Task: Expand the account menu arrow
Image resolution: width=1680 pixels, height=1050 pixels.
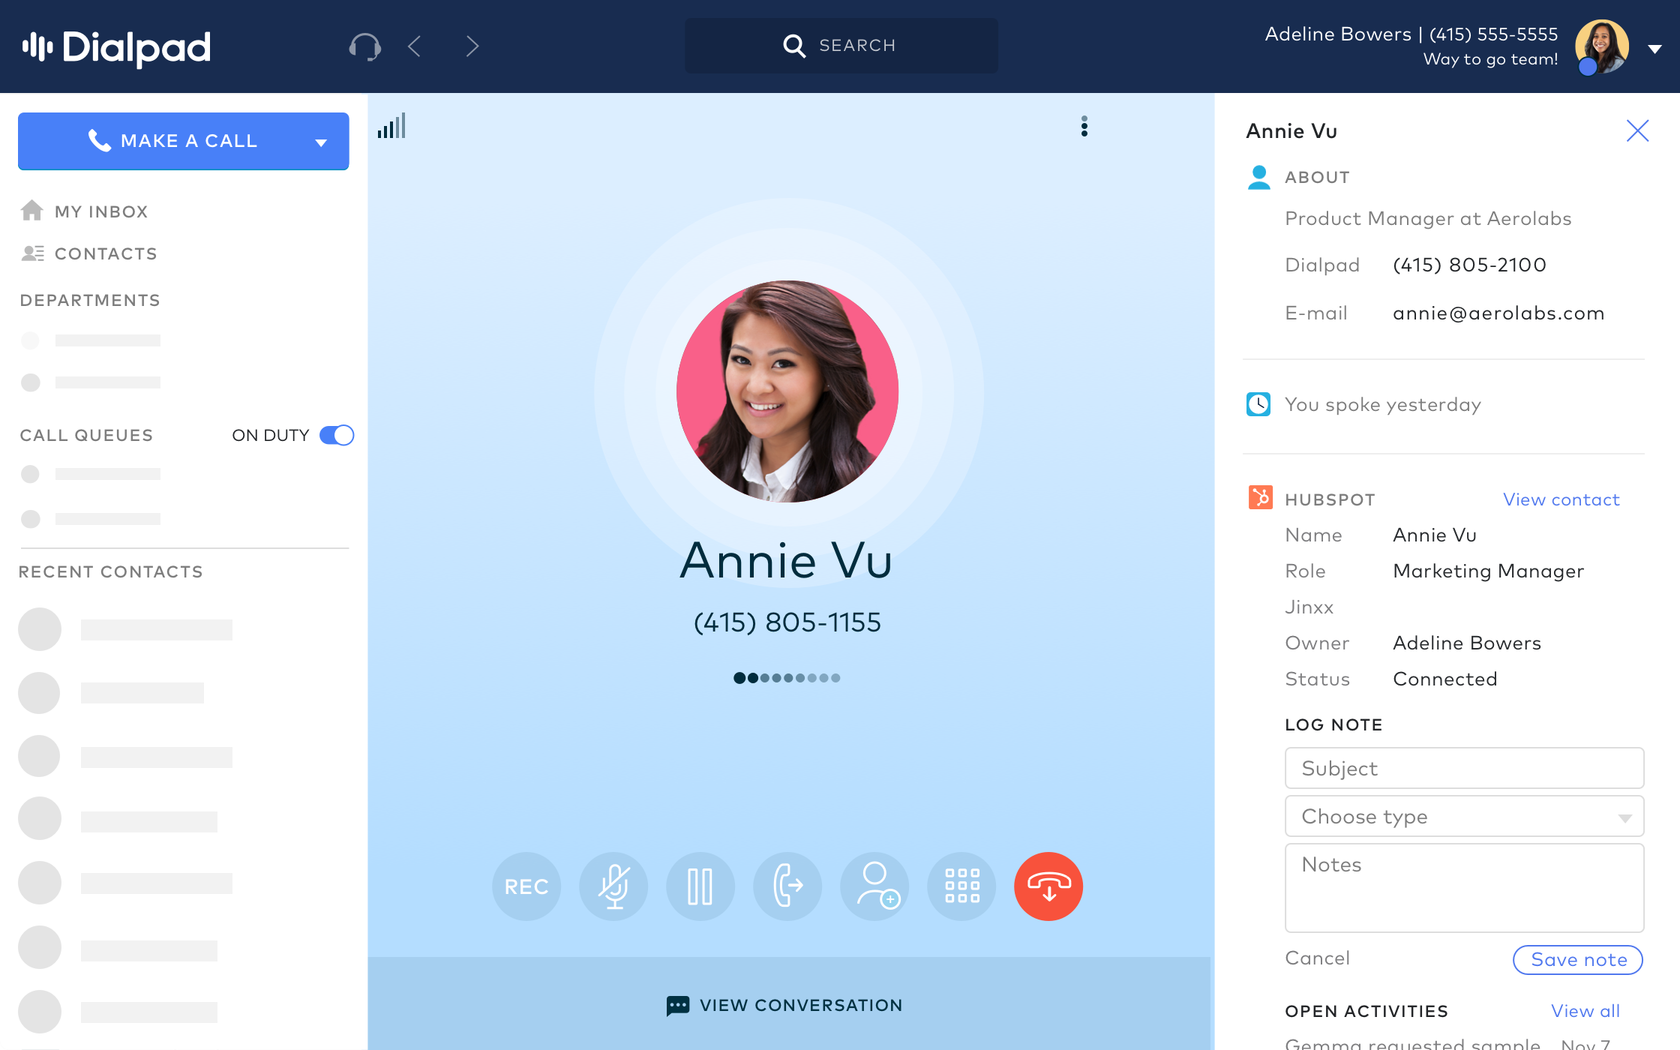Action: [1655, 48]
